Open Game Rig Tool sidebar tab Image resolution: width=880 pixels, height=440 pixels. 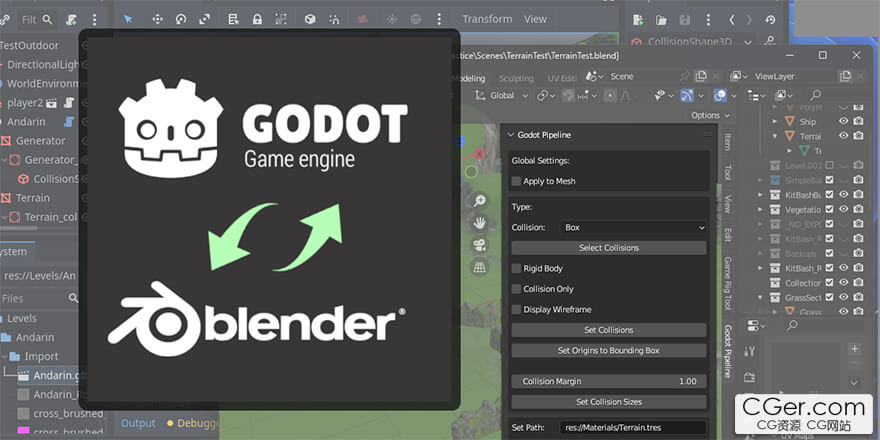pos(727,283)
